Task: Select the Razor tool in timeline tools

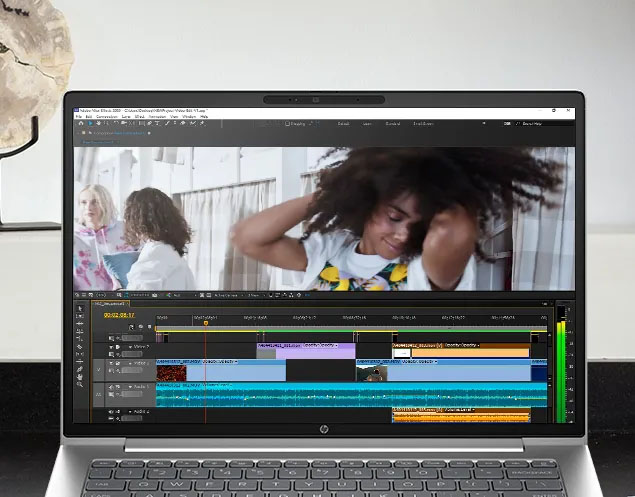Action: [x=80, y=347]
